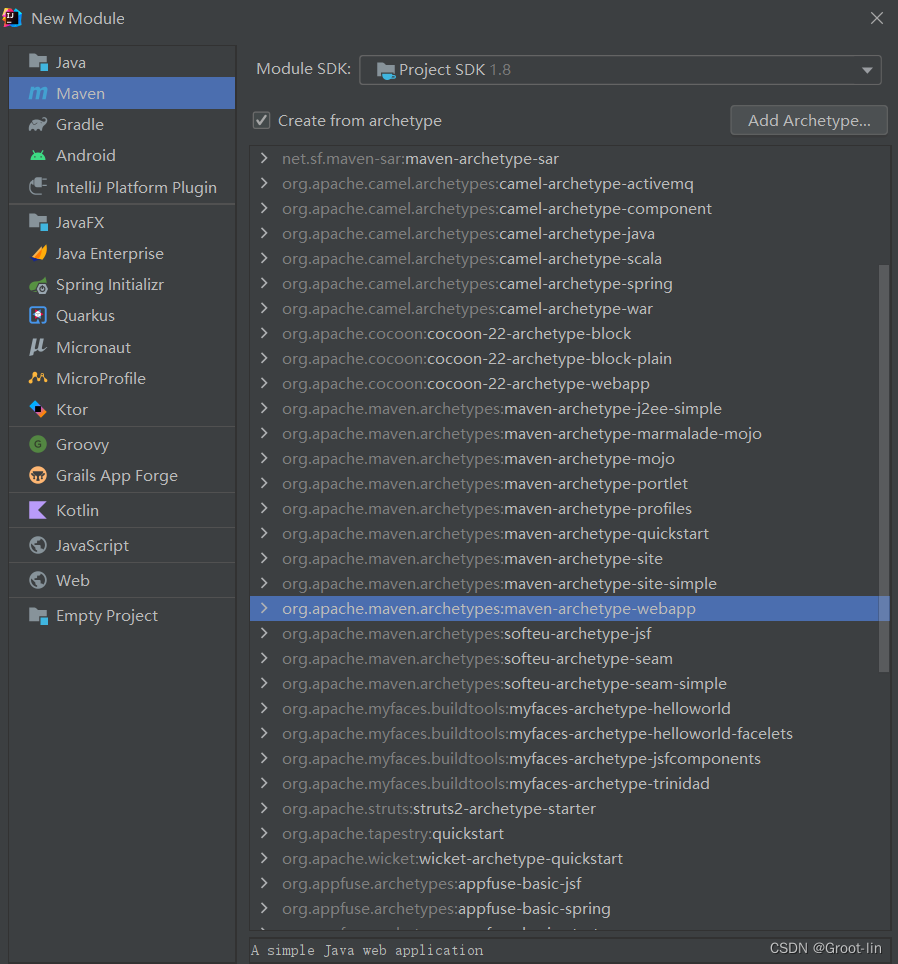The height and width of the screenshot is (964, 898).
Task: Expand softeu-archetype-seam node
Action: [264, 658]
